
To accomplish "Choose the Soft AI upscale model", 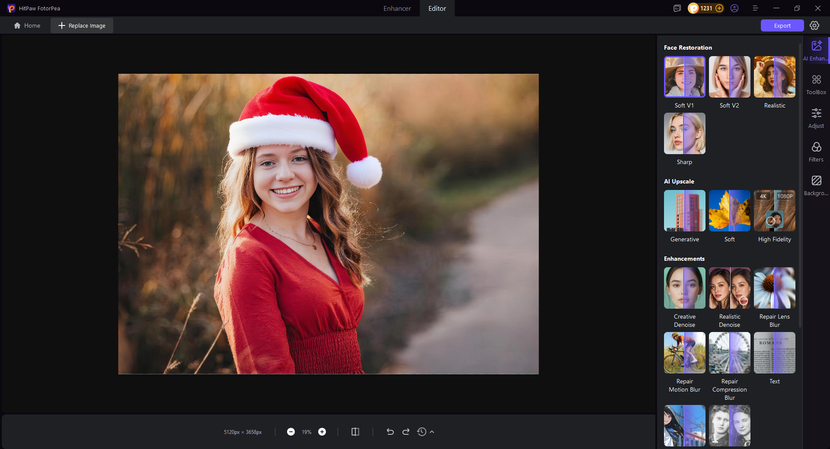I will pos(729,211).
